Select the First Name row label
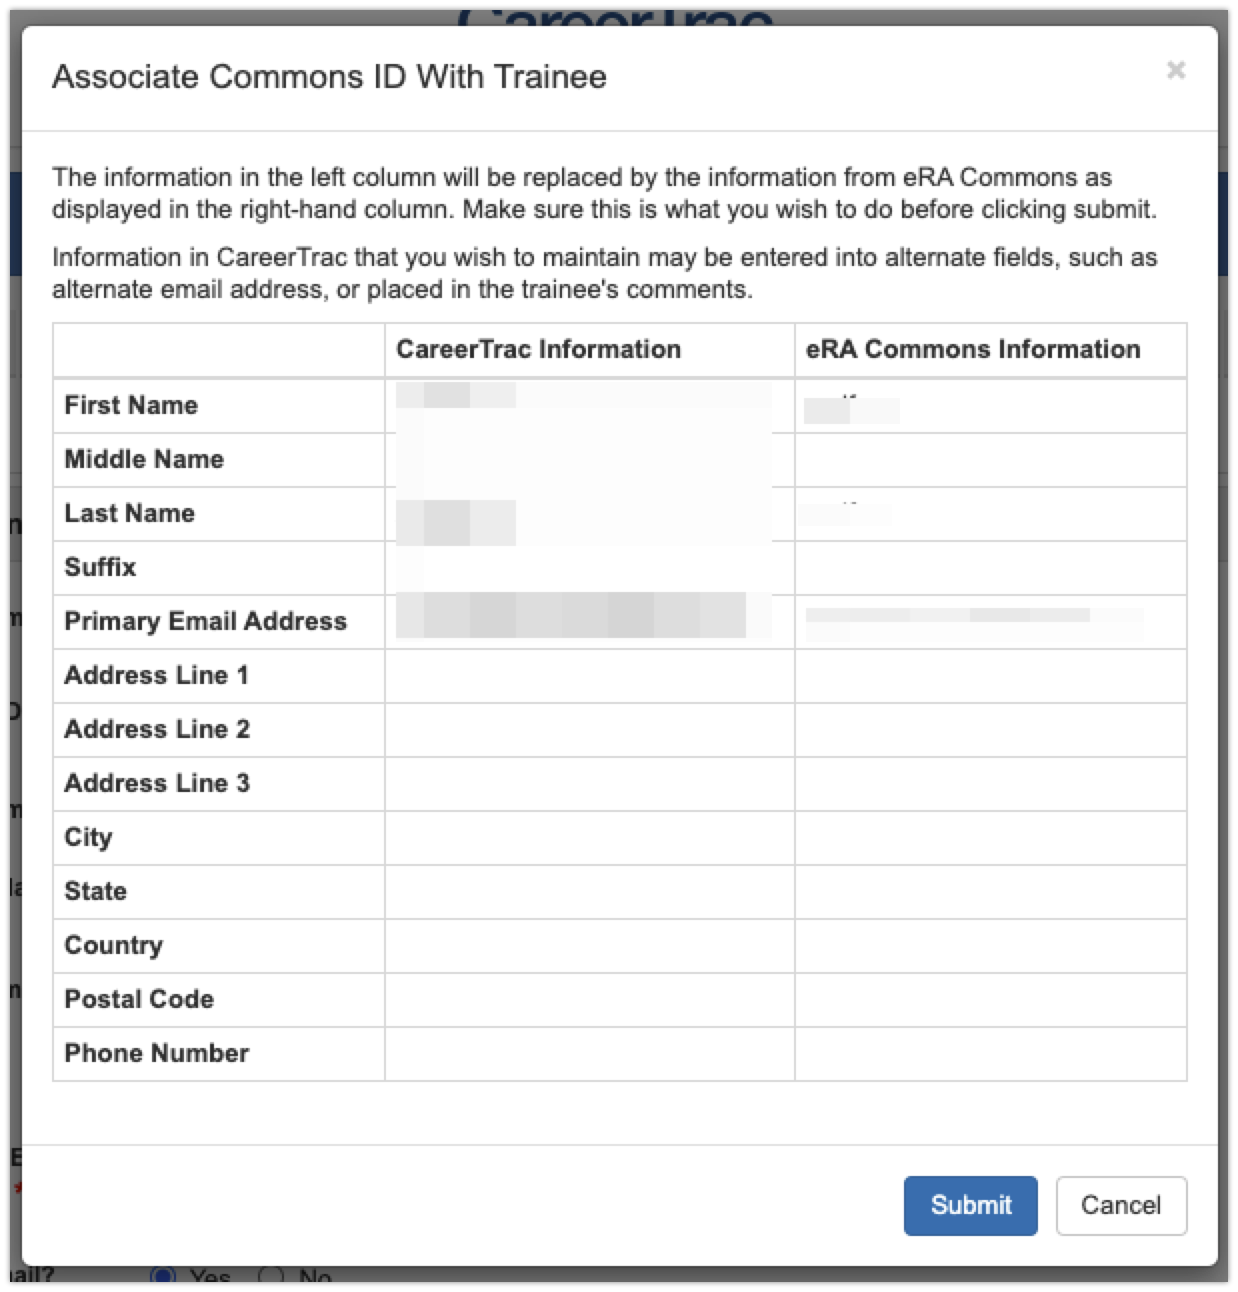This screenshot has width=1238, height=1292. [131, 405]
